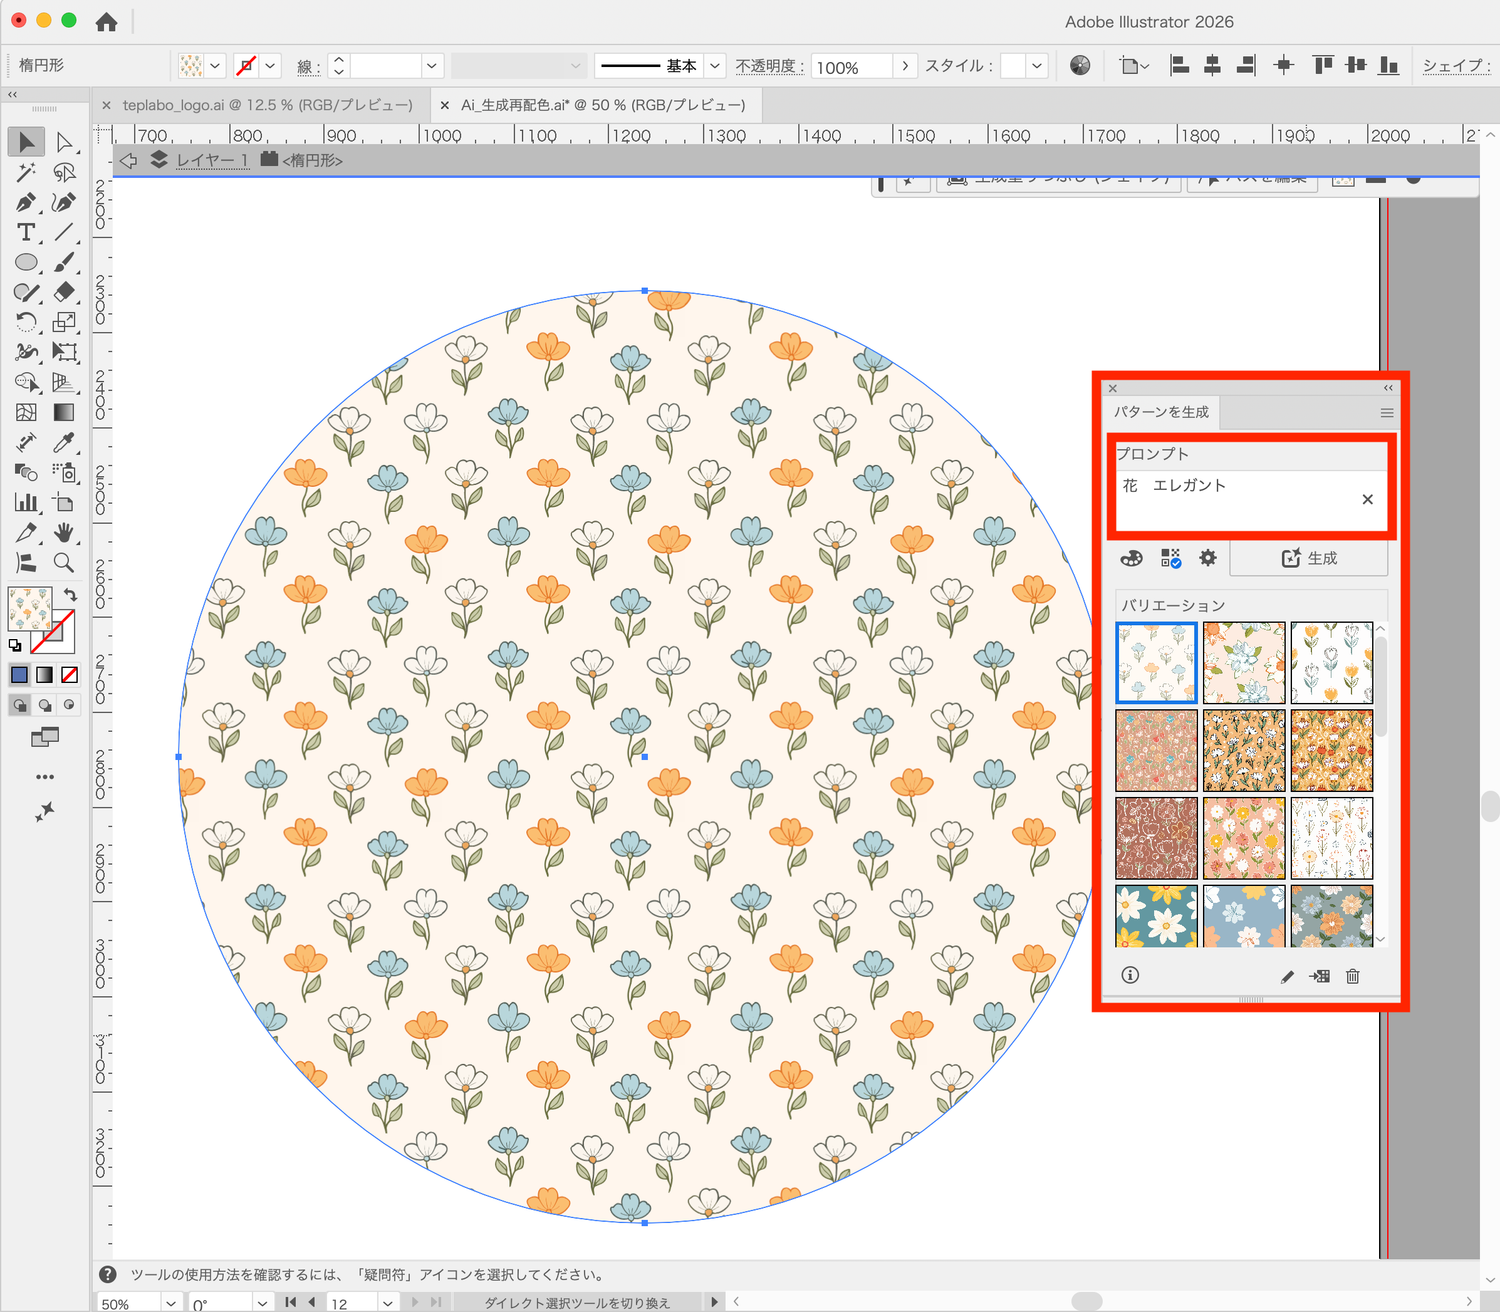
Task: Open the brush definition 基本 dropdown
Action: tap(715, 66)
